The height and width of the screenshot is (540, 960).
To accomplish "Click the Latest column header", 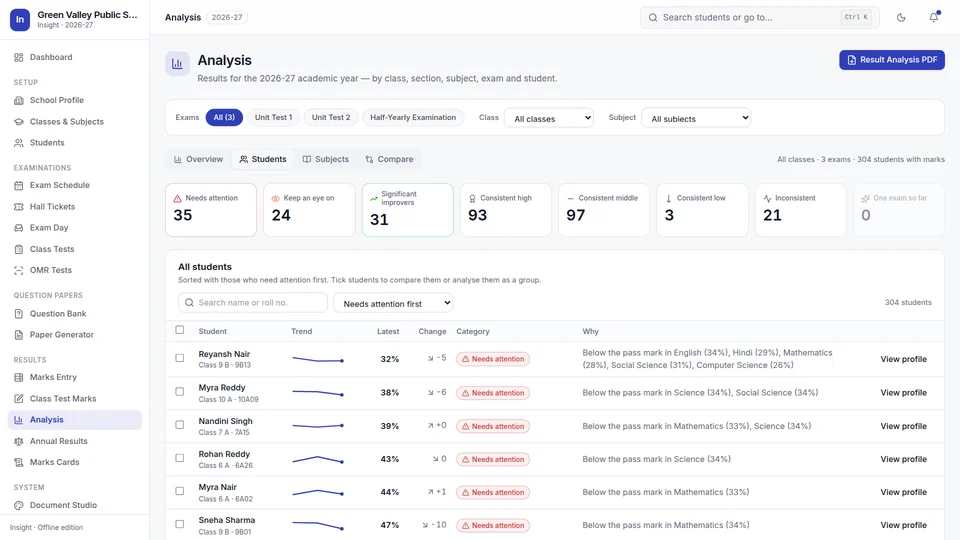I will 388,331.
